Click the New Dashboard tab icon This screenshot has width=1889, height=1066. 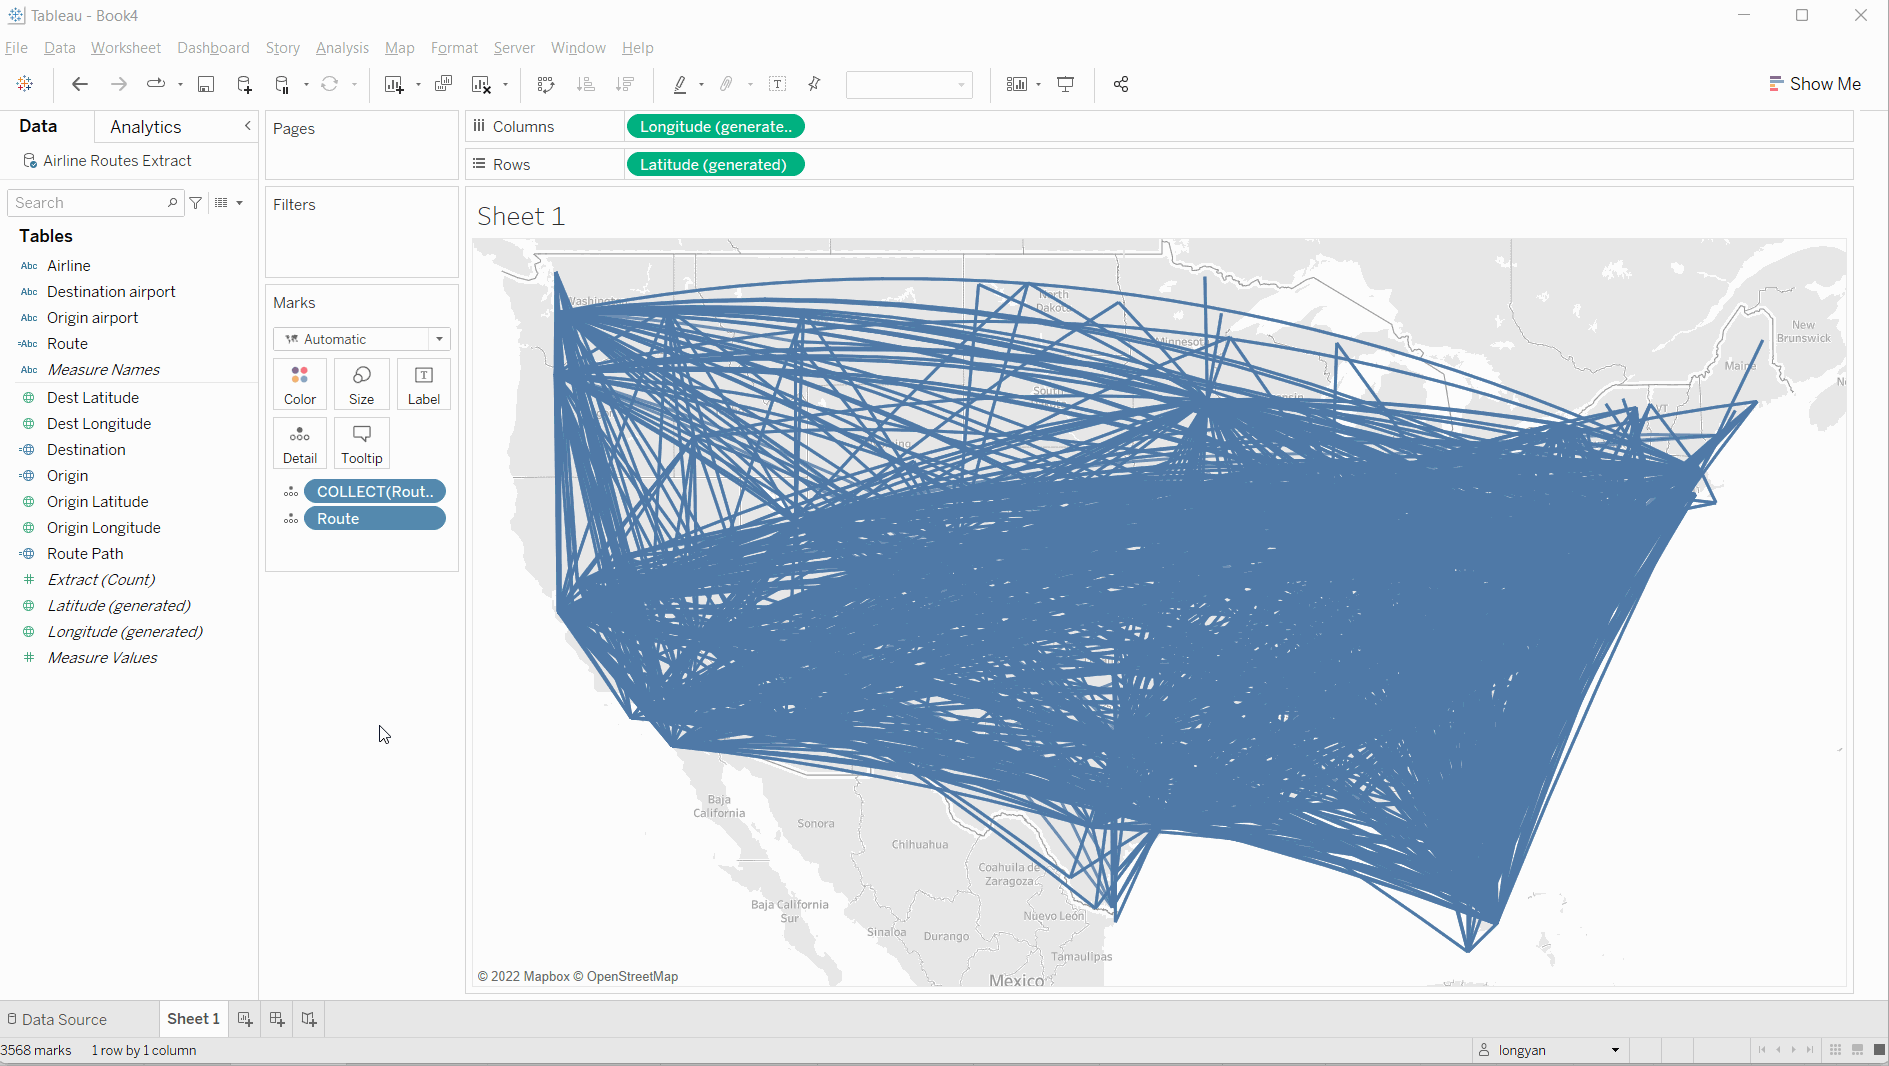pyautogui.click(x=277, y=1019)
